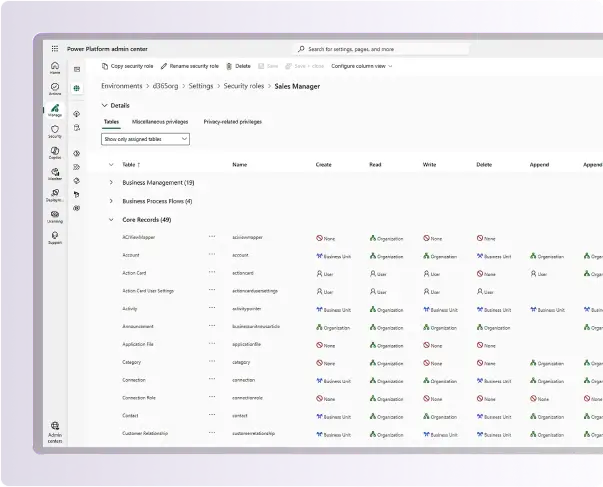This screenshot has width=603, height=487.
Task: Open the Security shield in sidebar
Action: [x=54, y=130]
